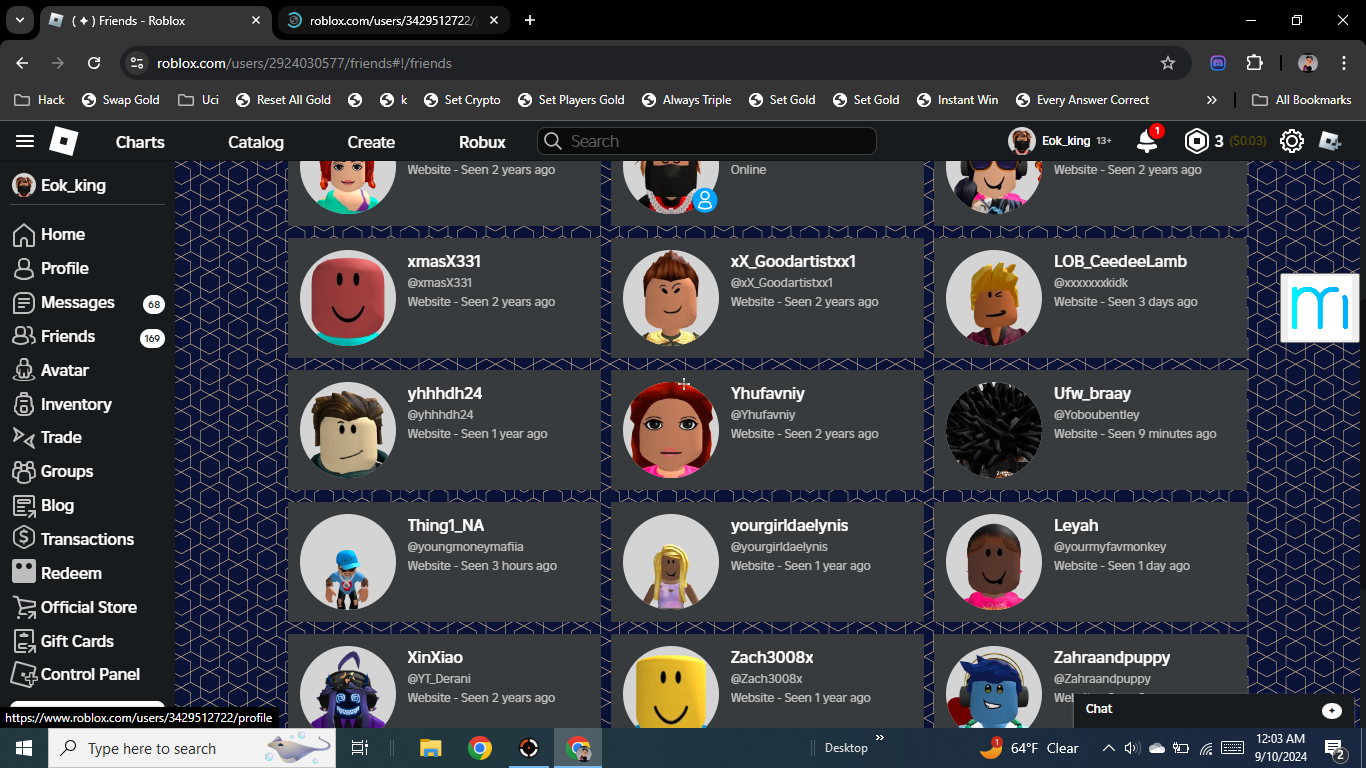Open LOB_CeedeeLamb's profile

(1120, 261)
